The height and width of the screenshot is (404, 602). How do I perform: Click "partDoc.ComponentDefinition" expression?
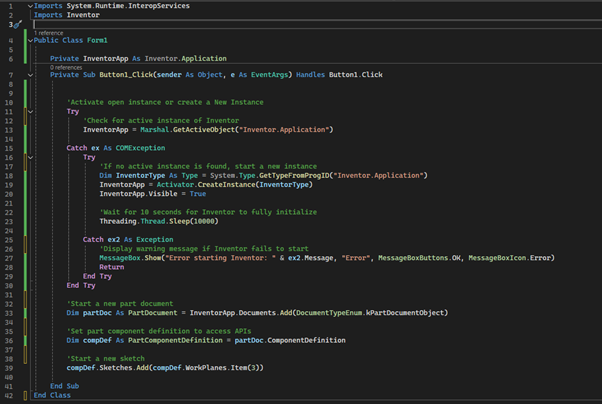(x=290, y=341)
